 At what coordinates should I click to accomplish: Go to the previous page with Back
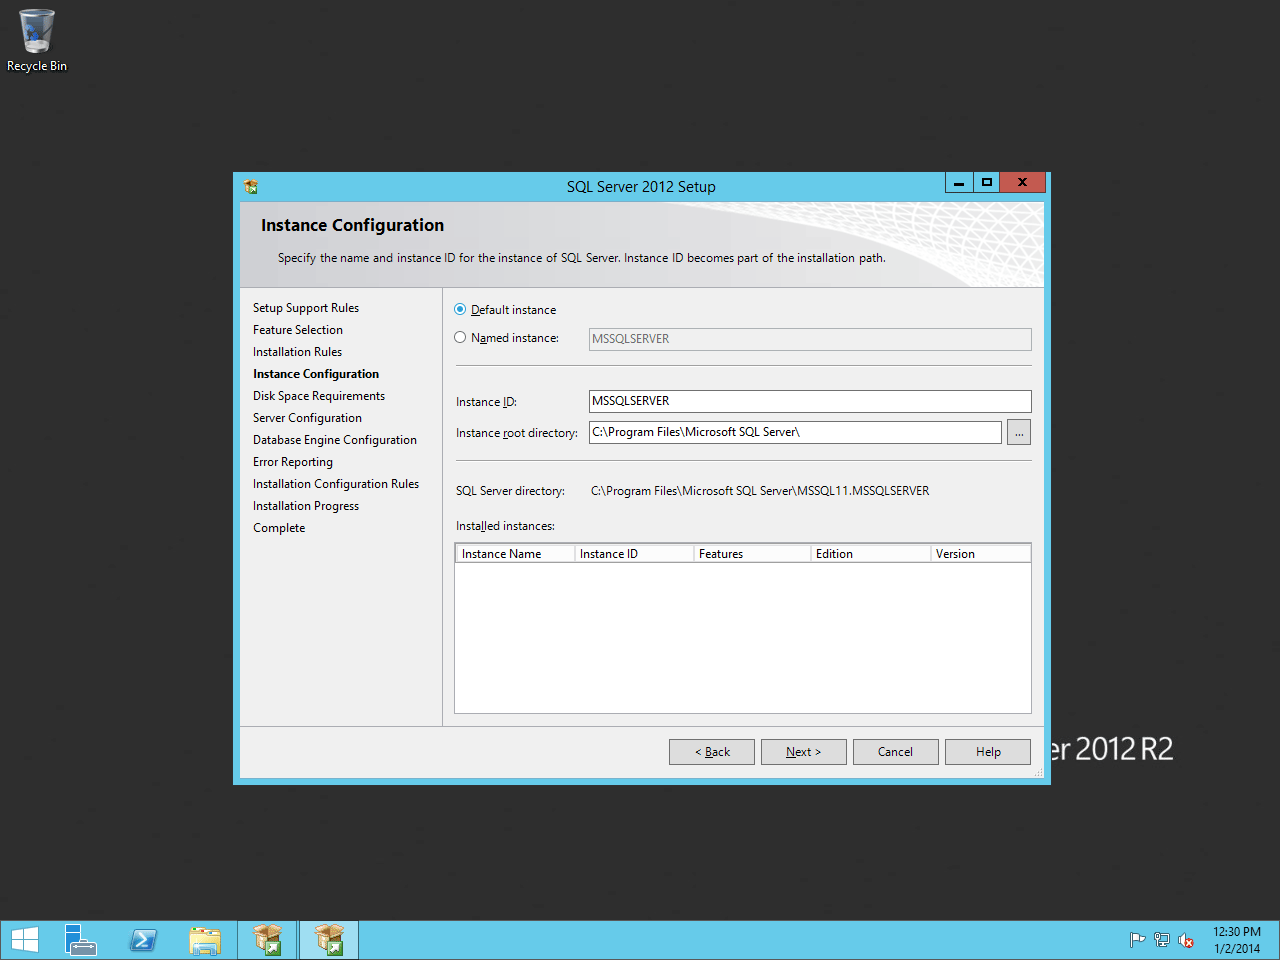coord(712,752)
